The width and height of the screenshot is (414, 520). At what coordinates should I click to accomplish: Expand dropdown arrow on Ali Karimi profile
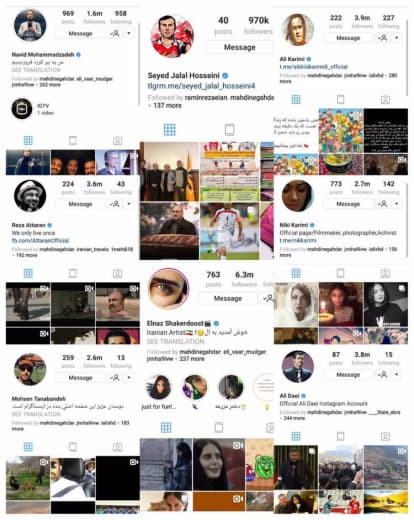pyautogui.click(x=397, y=38)
